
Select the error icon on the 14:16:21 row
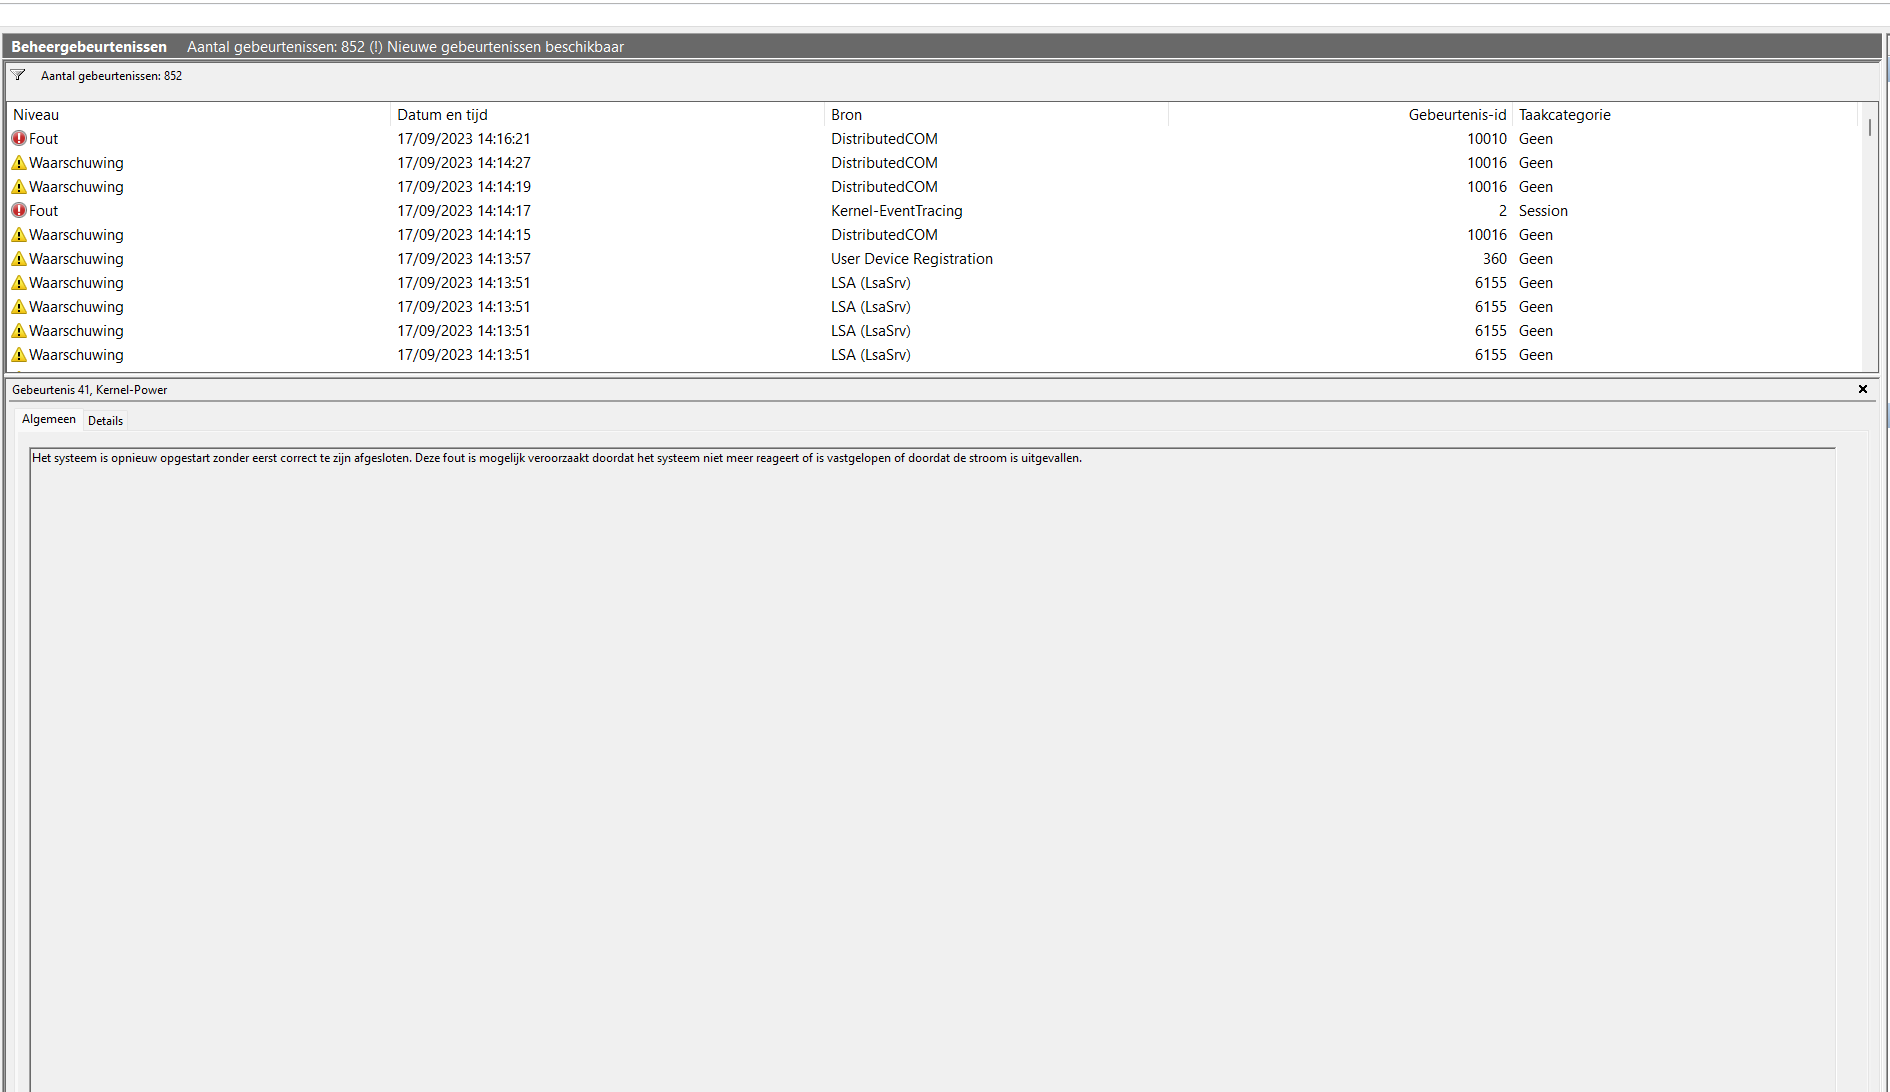[x=19, y=139]
